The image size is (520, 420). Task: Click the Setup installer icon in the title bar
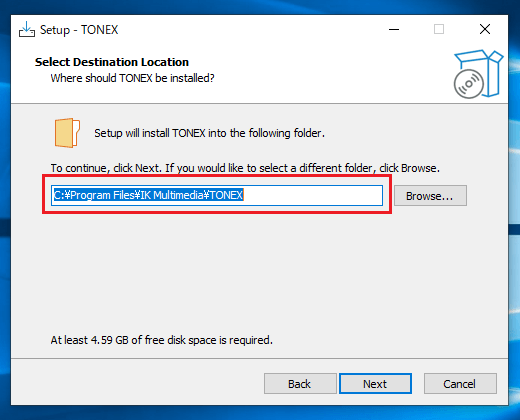[x=27, y=30]
